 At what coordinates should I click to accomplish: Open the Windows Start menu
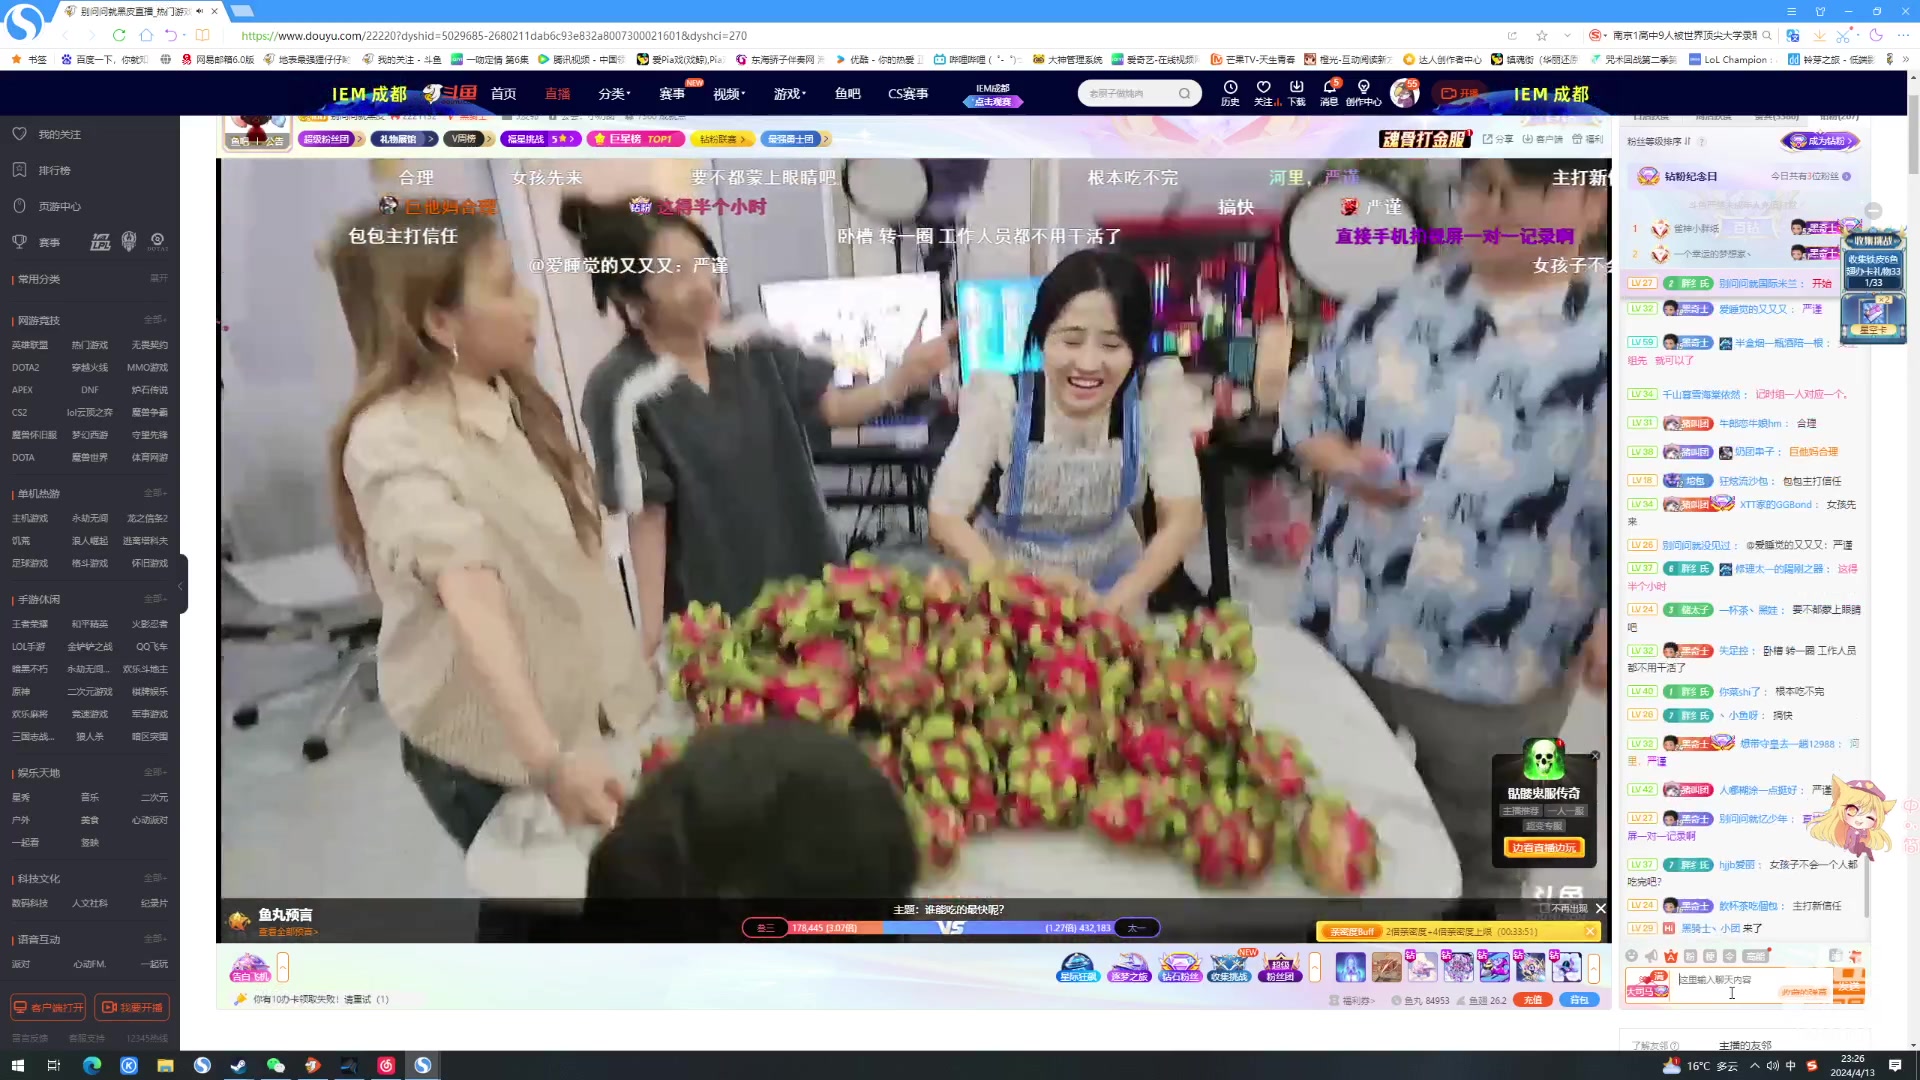pos(17,1065)
